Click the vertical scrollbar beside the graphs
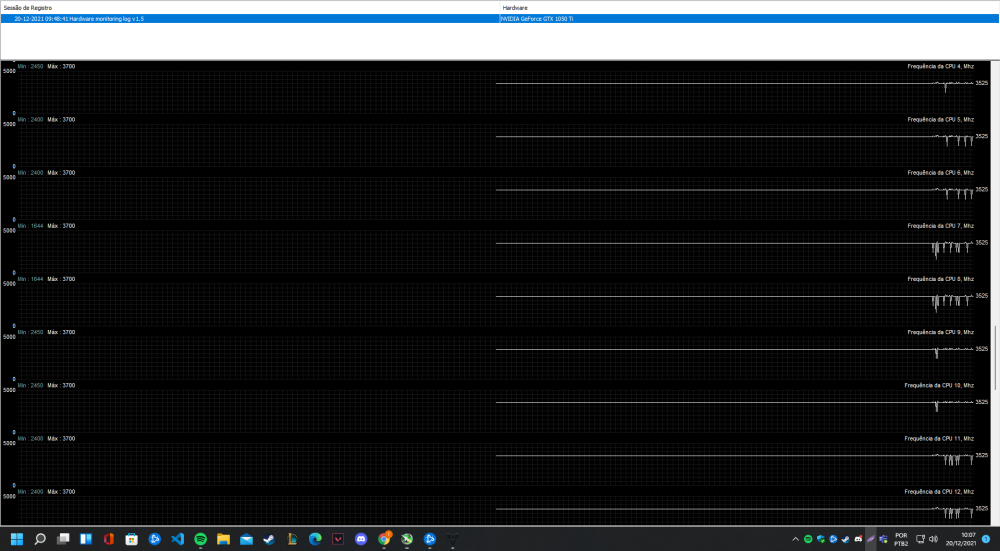 click(994, 358)
